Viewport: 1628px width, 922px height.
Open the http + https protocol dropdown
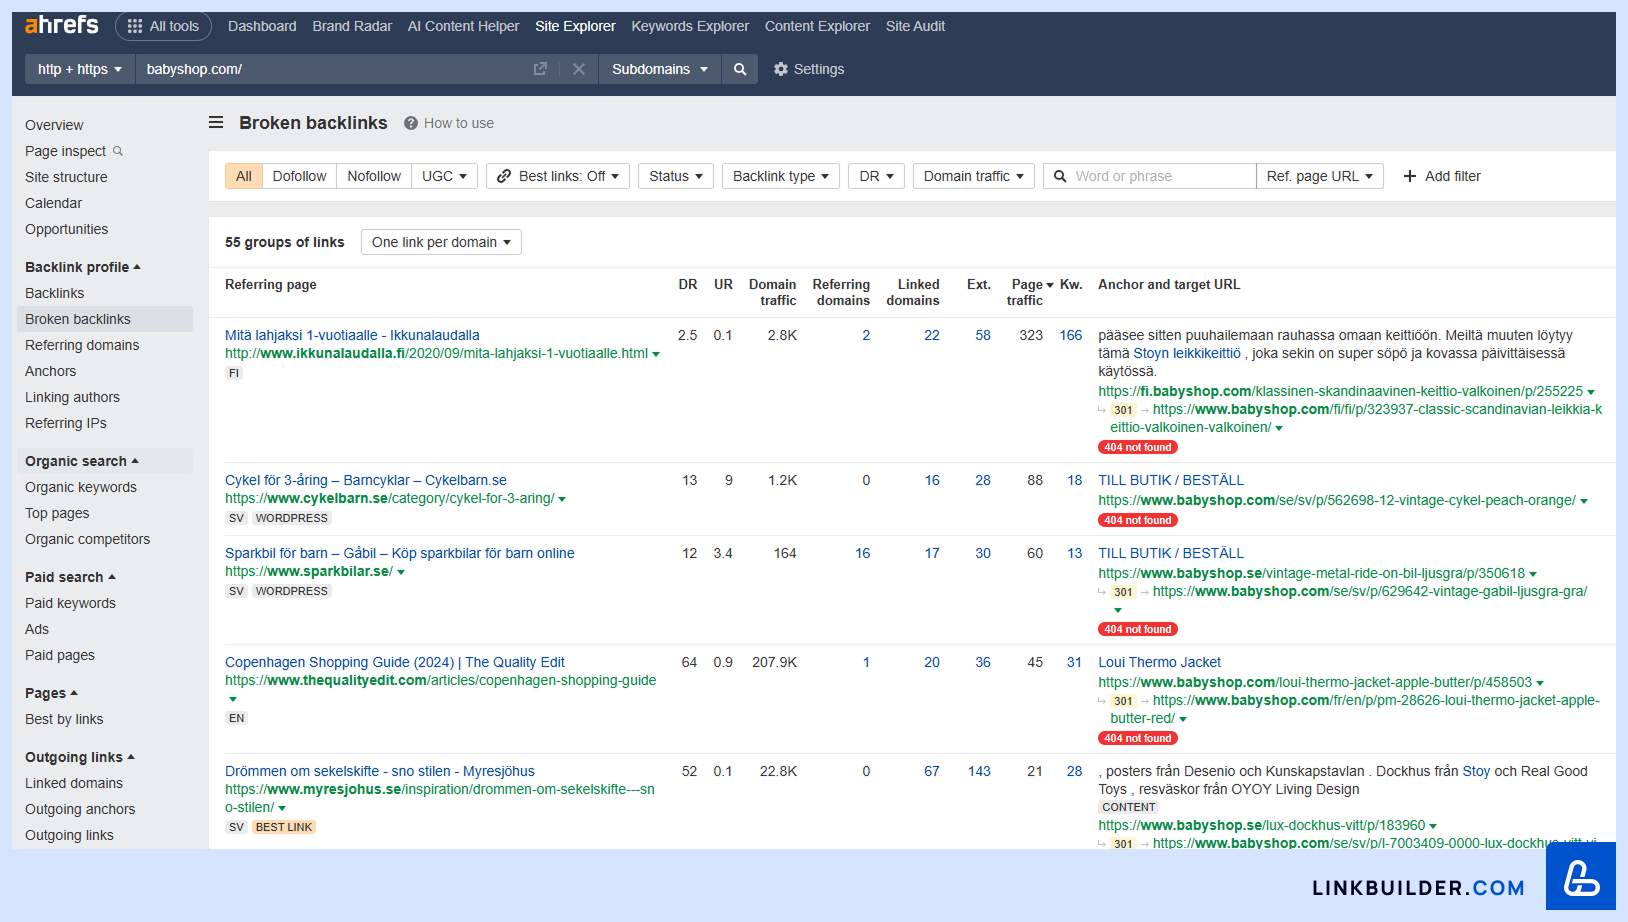(x=80, y=69)
